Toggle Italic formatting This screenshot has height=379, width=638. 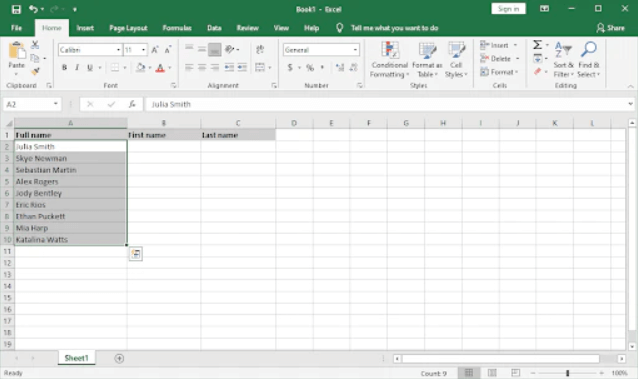(77, 68)
